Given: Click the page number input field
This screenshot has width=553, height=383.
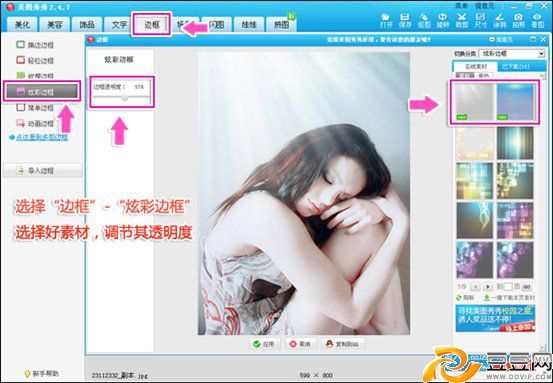Looking at the screenshot, I should [x=508, y=287].
